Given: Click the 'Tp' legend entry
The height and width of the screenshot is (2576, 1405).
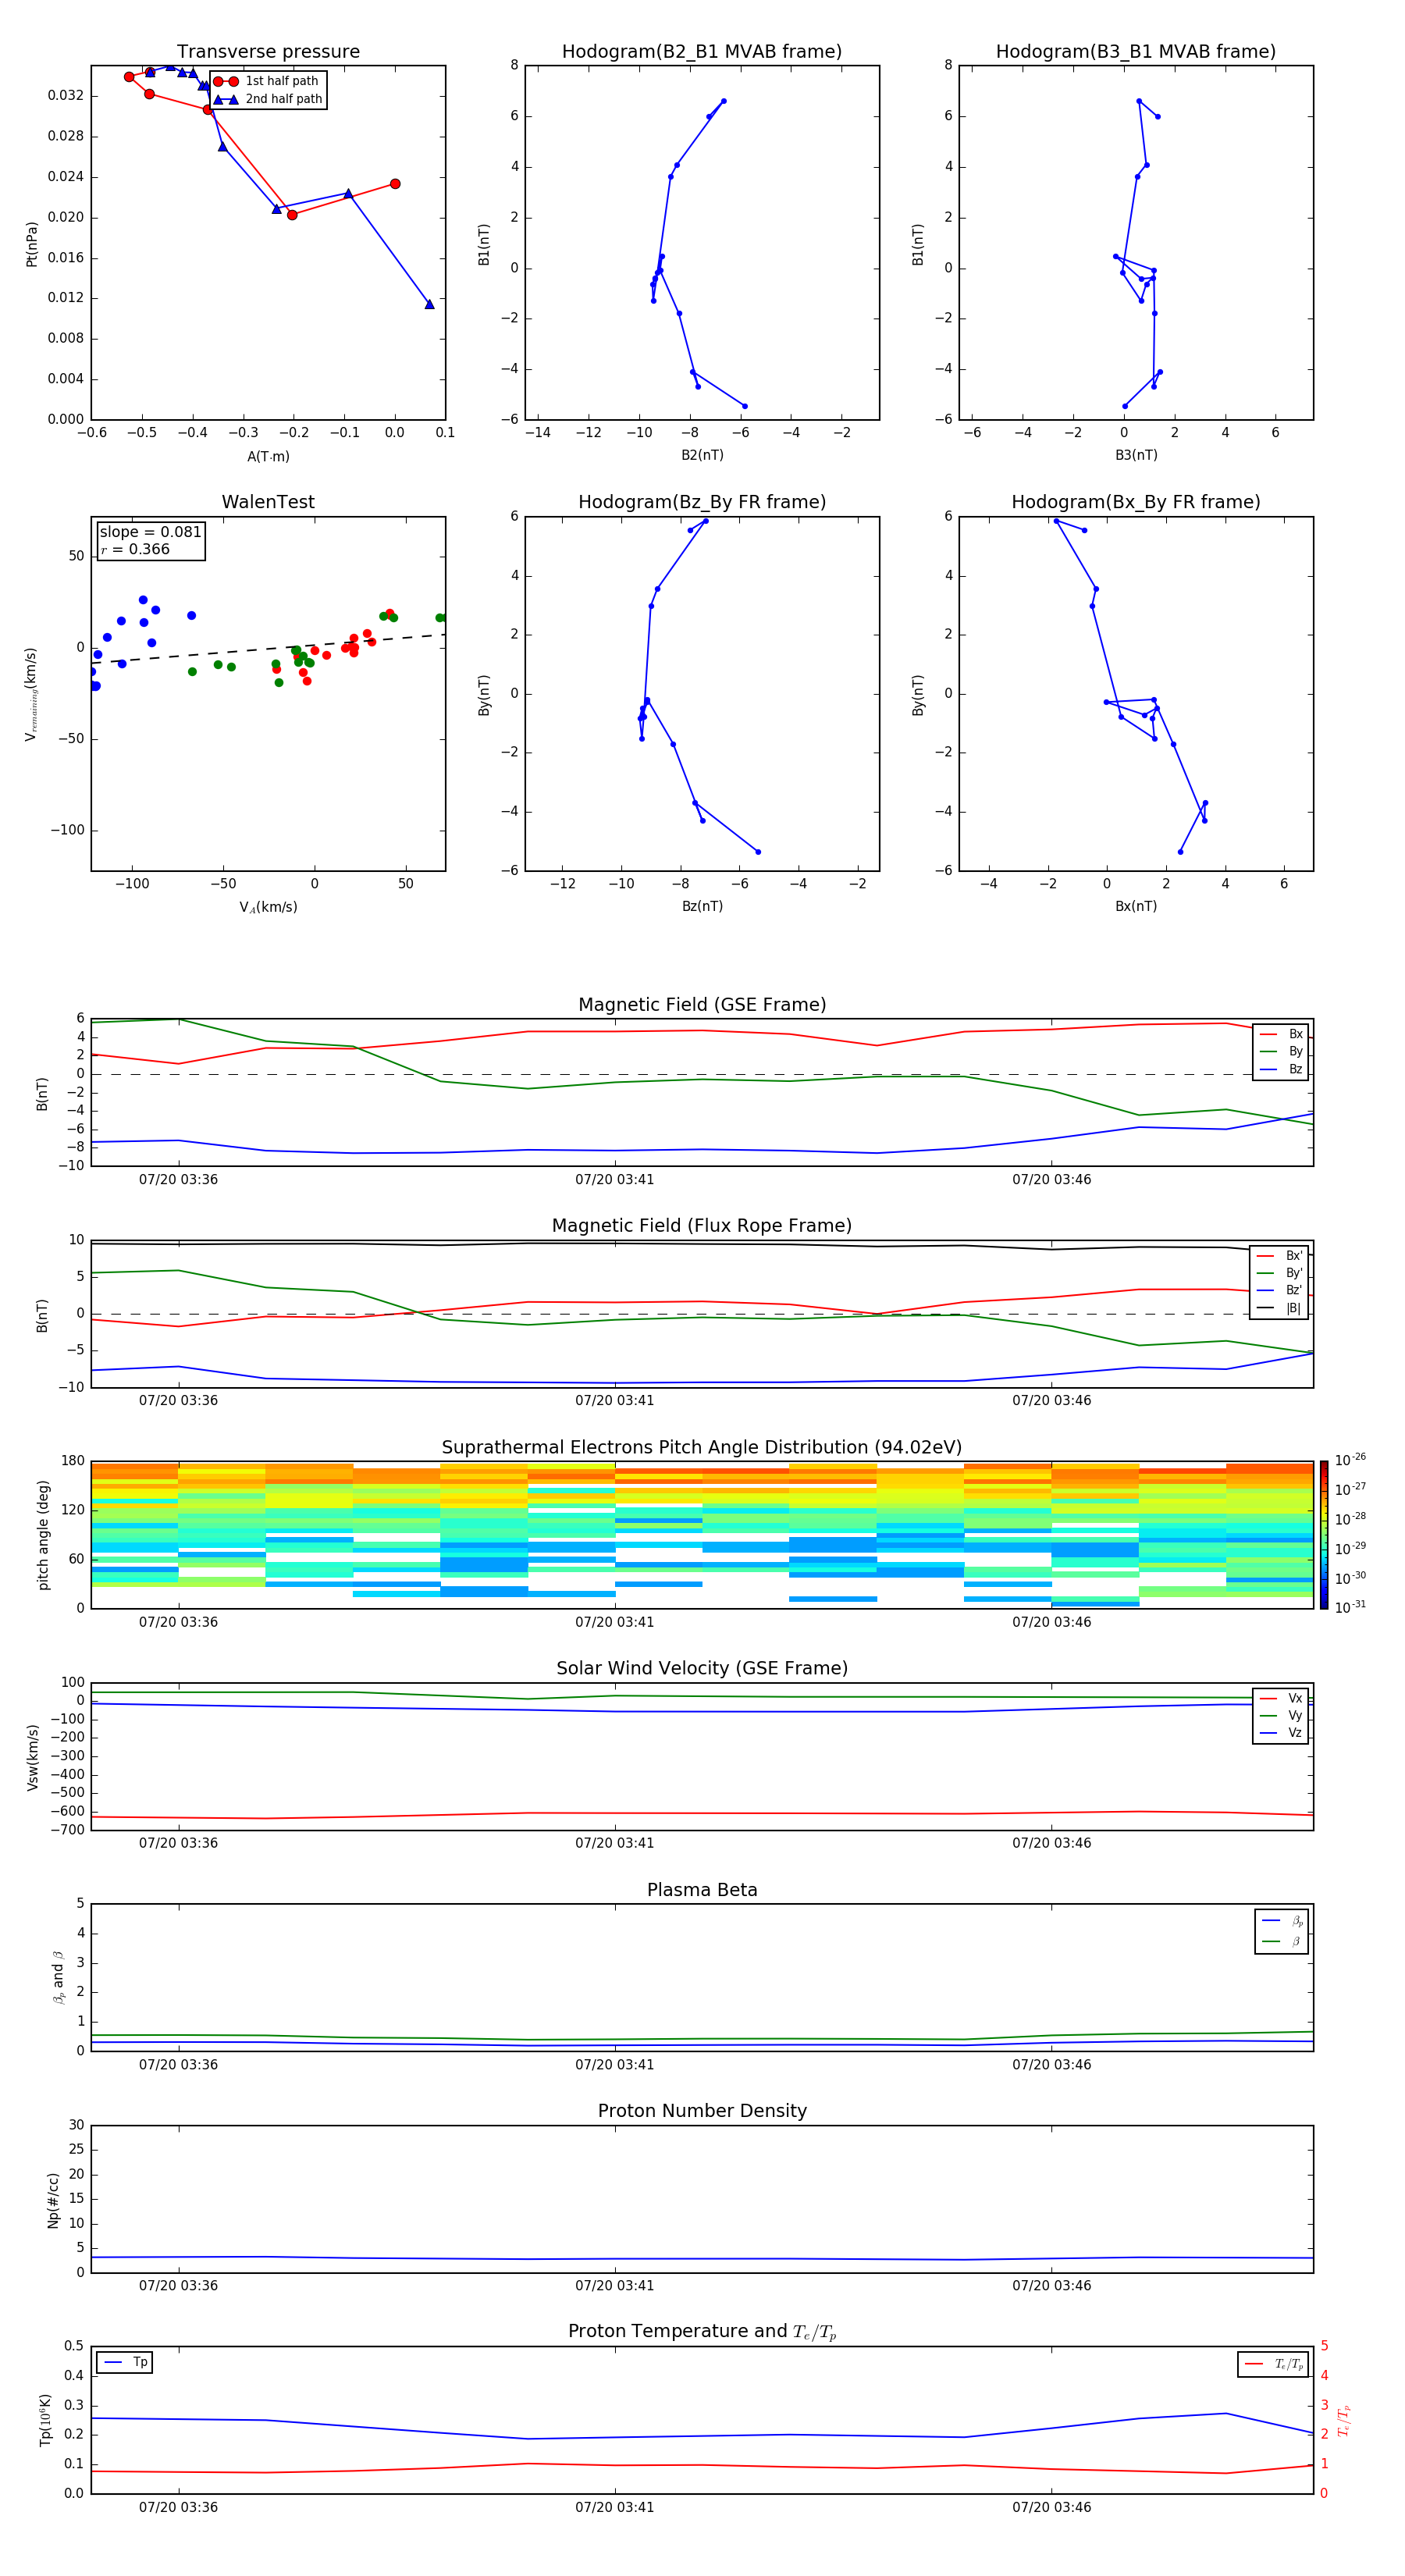Looking at the screenshot, I should tap(125, 2362).
